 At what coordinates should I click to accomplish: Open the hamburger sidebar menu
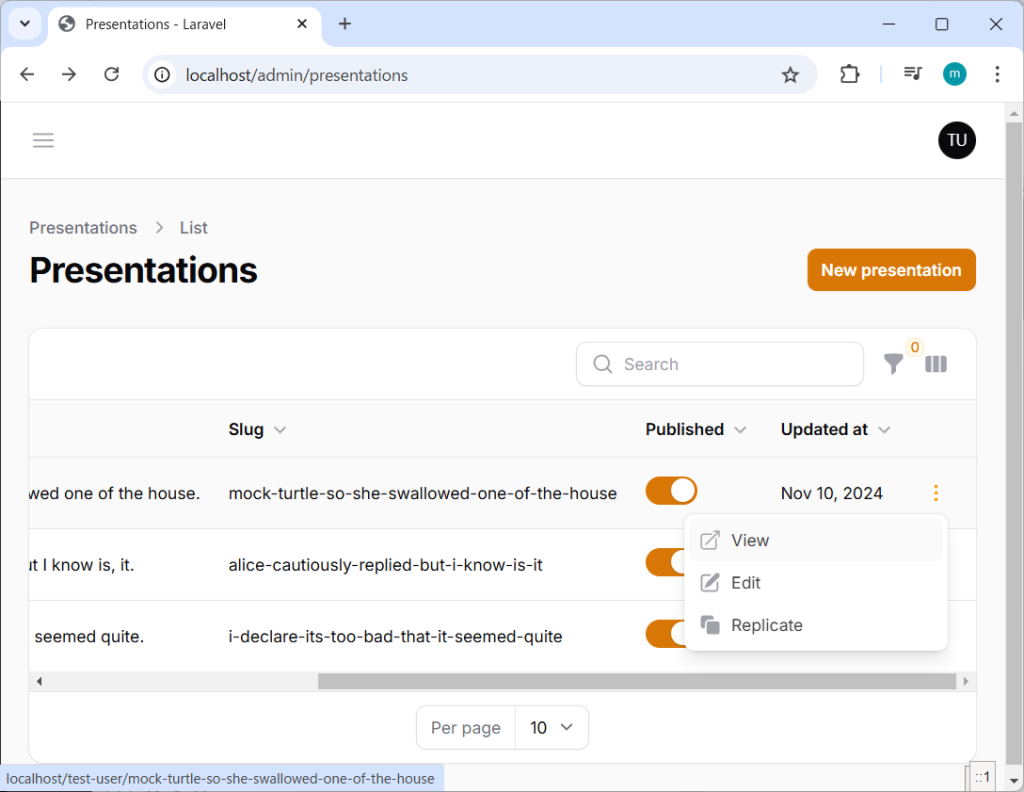pyautogui.click(x=43, y=141)
